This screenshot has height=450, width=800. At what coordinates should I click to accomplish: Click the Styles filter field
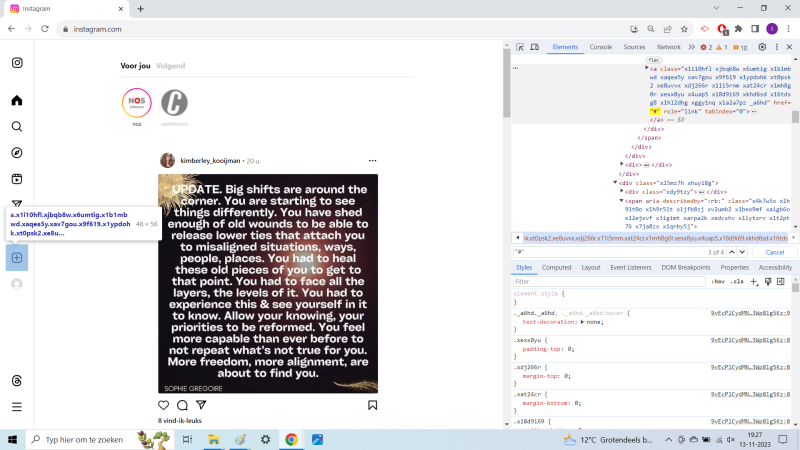pos(609,282)
